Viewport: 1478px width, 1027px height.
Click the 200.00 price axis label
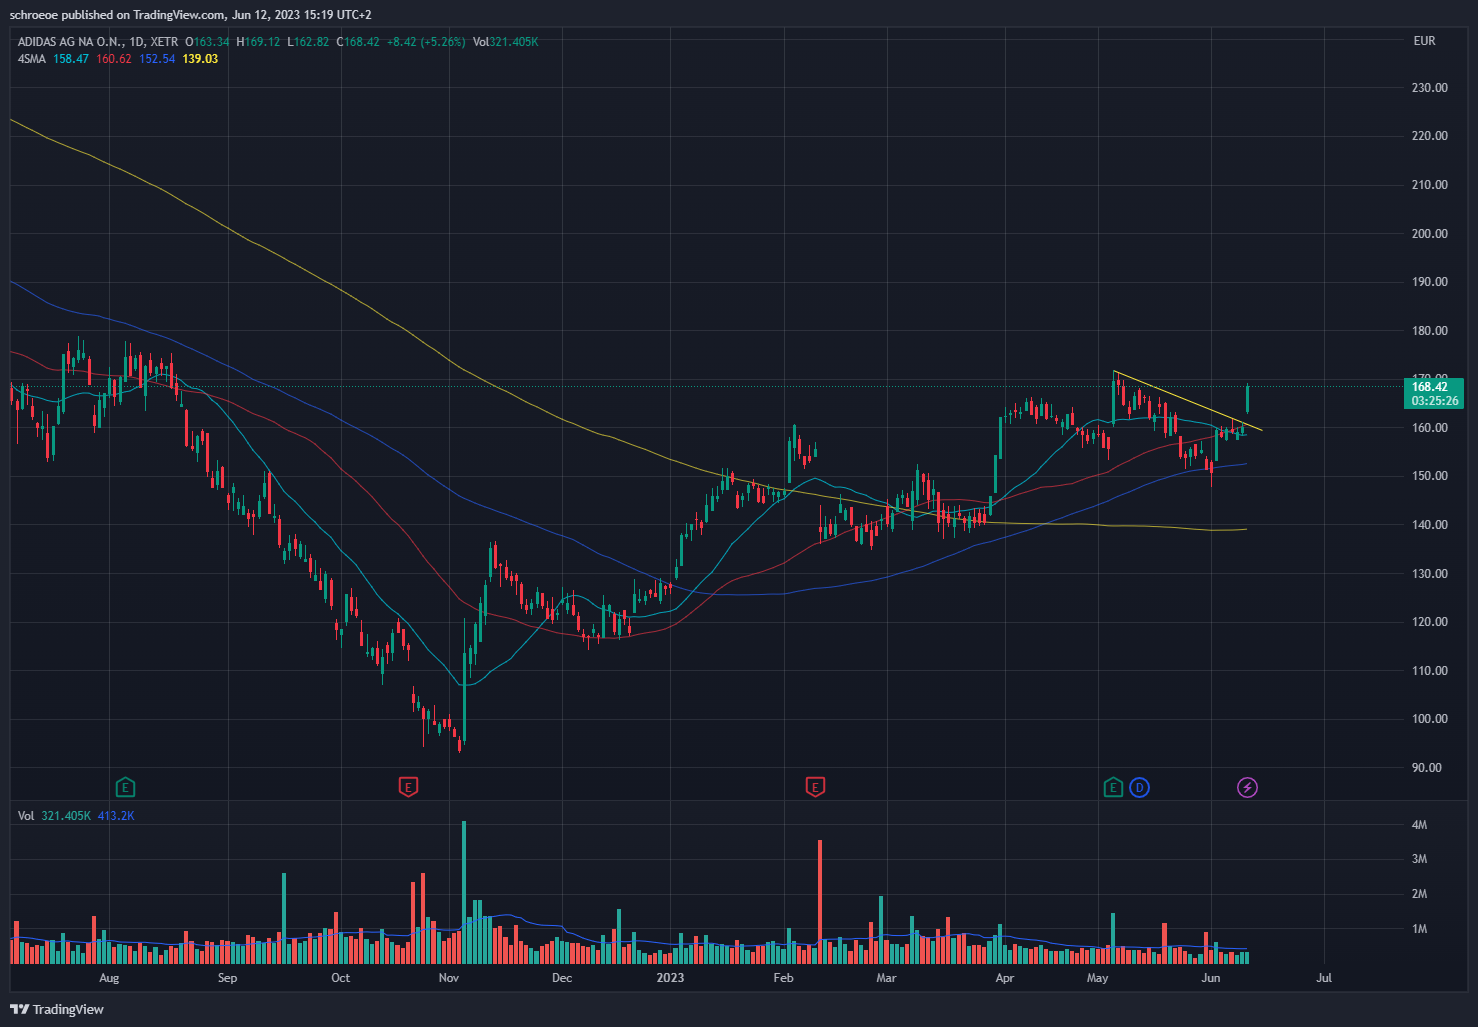1429,234
